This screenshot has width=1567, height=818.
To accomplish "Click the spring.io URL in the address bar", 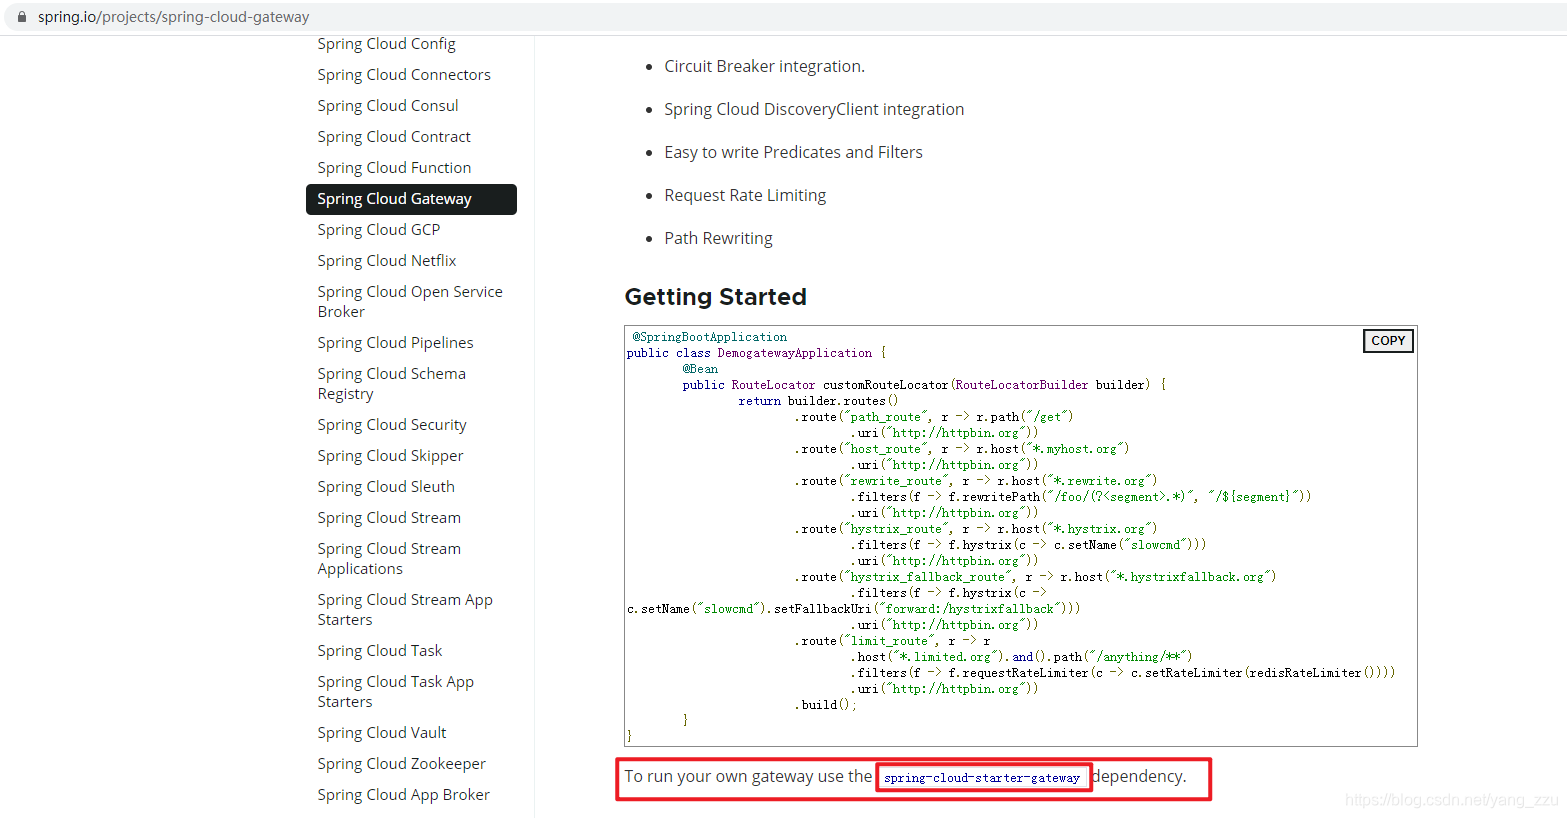I will click(x=174, y=17).
